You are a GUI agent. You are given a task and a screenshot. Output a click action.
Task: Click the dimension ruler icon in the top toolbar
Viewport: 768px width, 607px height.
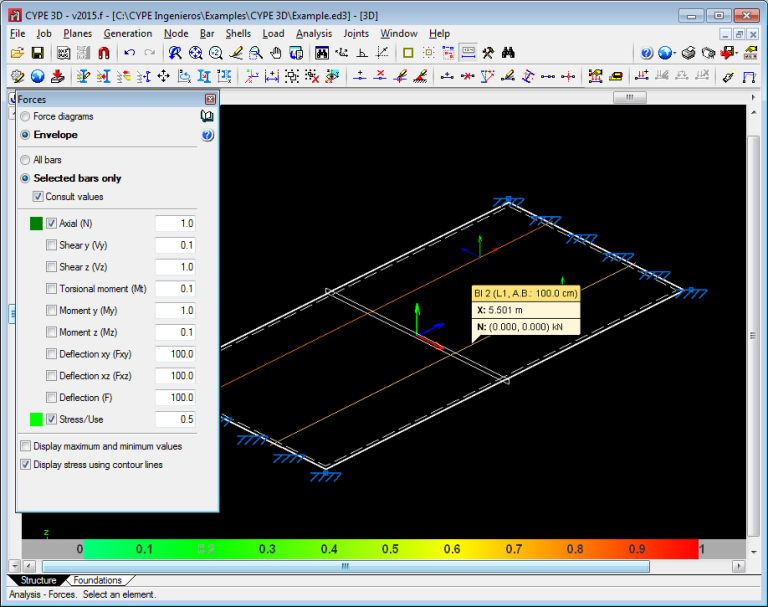click(468, 53)
